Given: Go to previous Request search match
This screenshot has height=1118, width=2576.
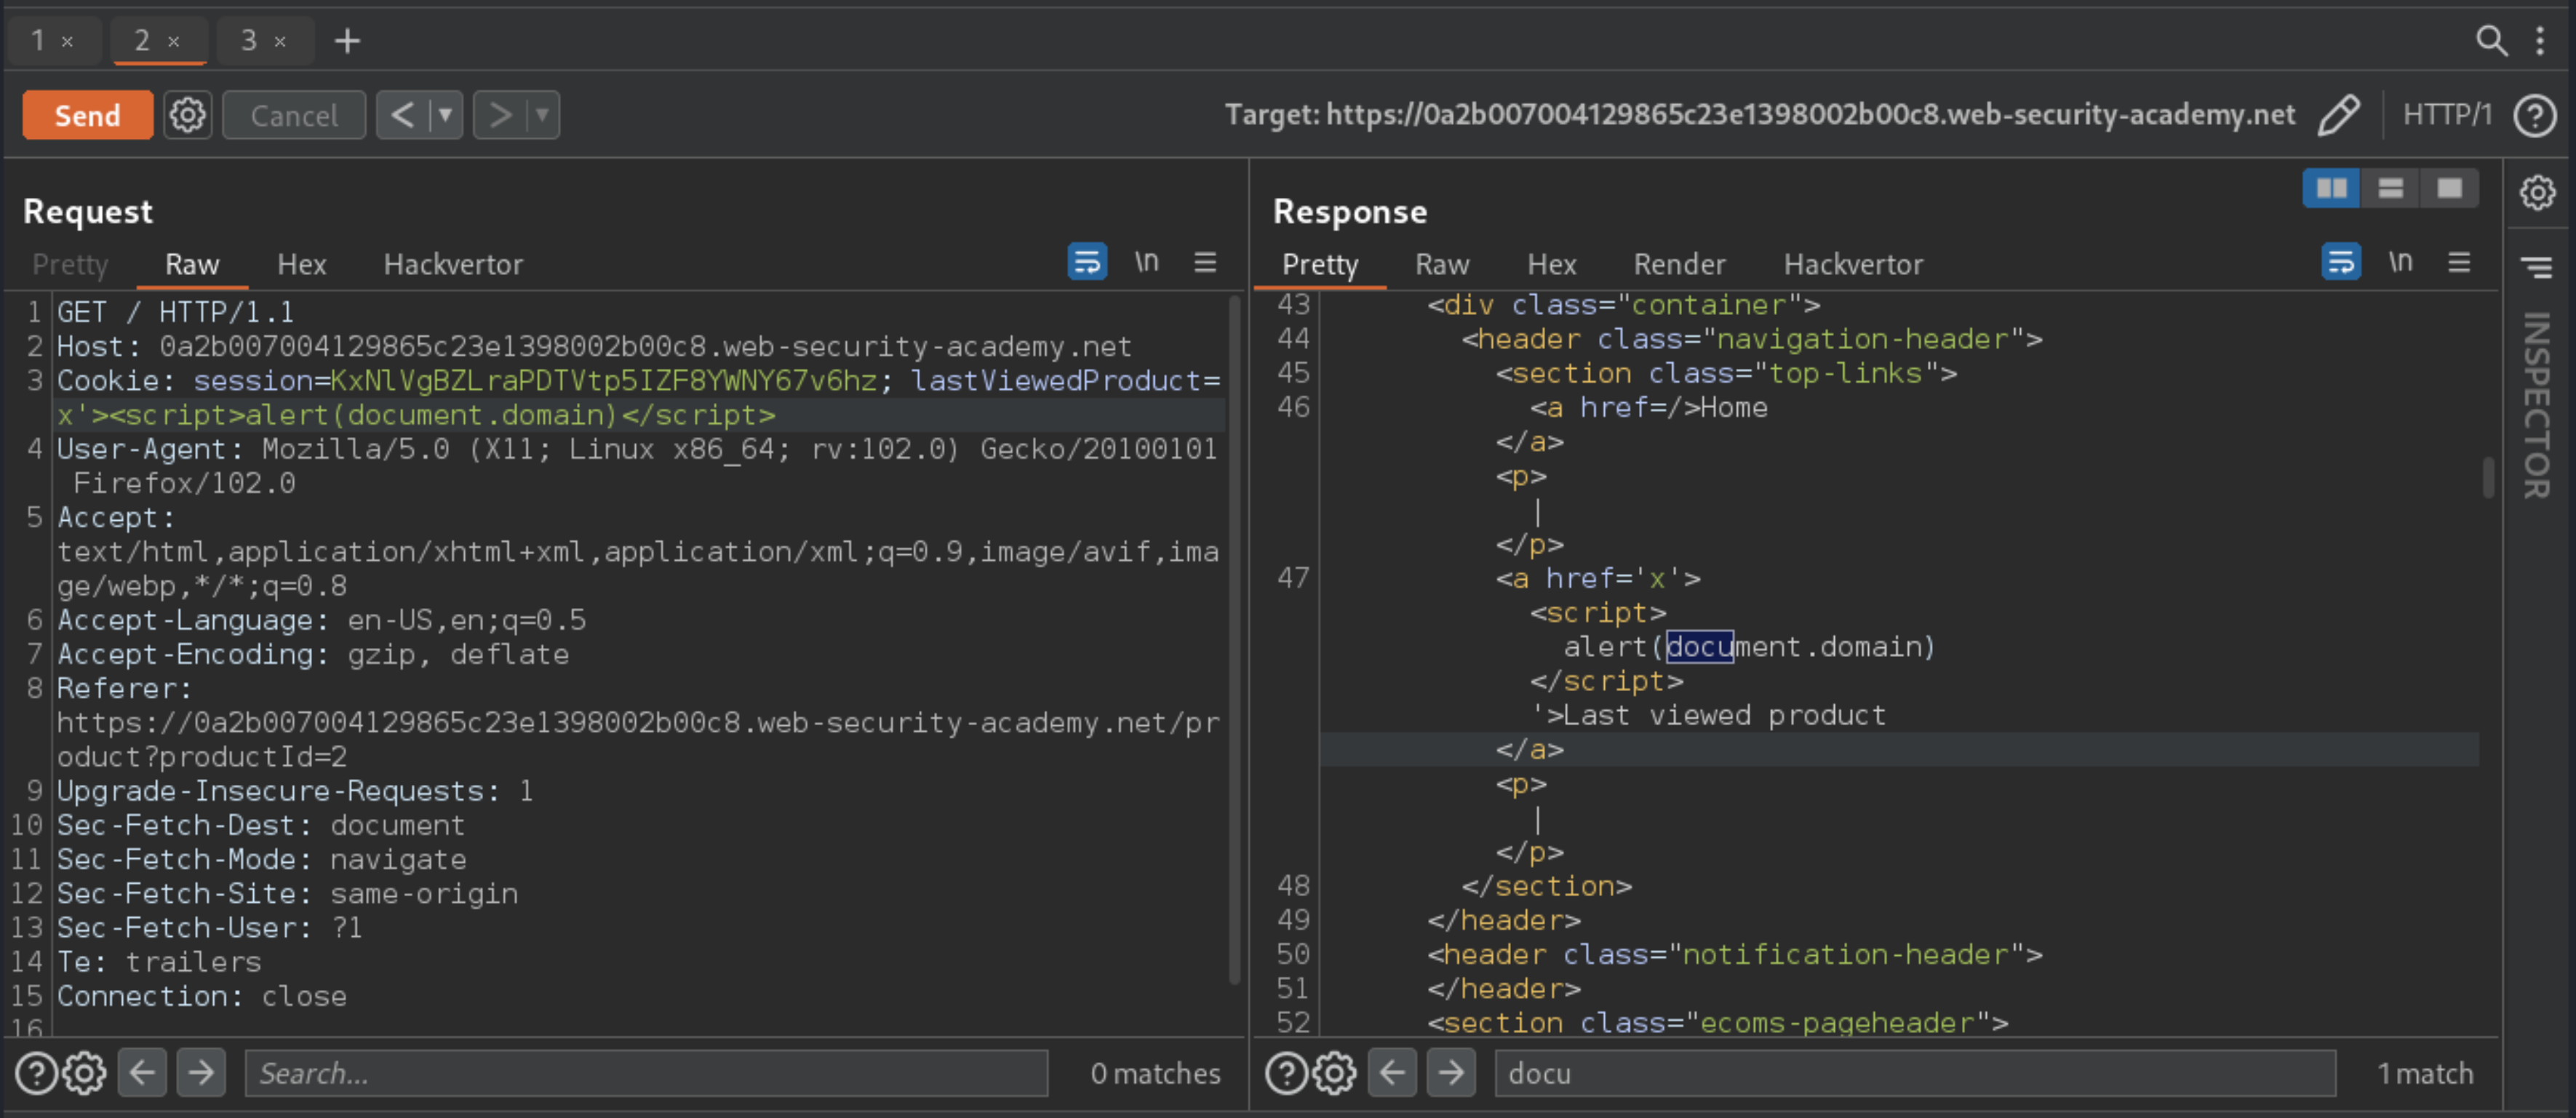Looking at the screenshot, I should [x=142, y=1073].
